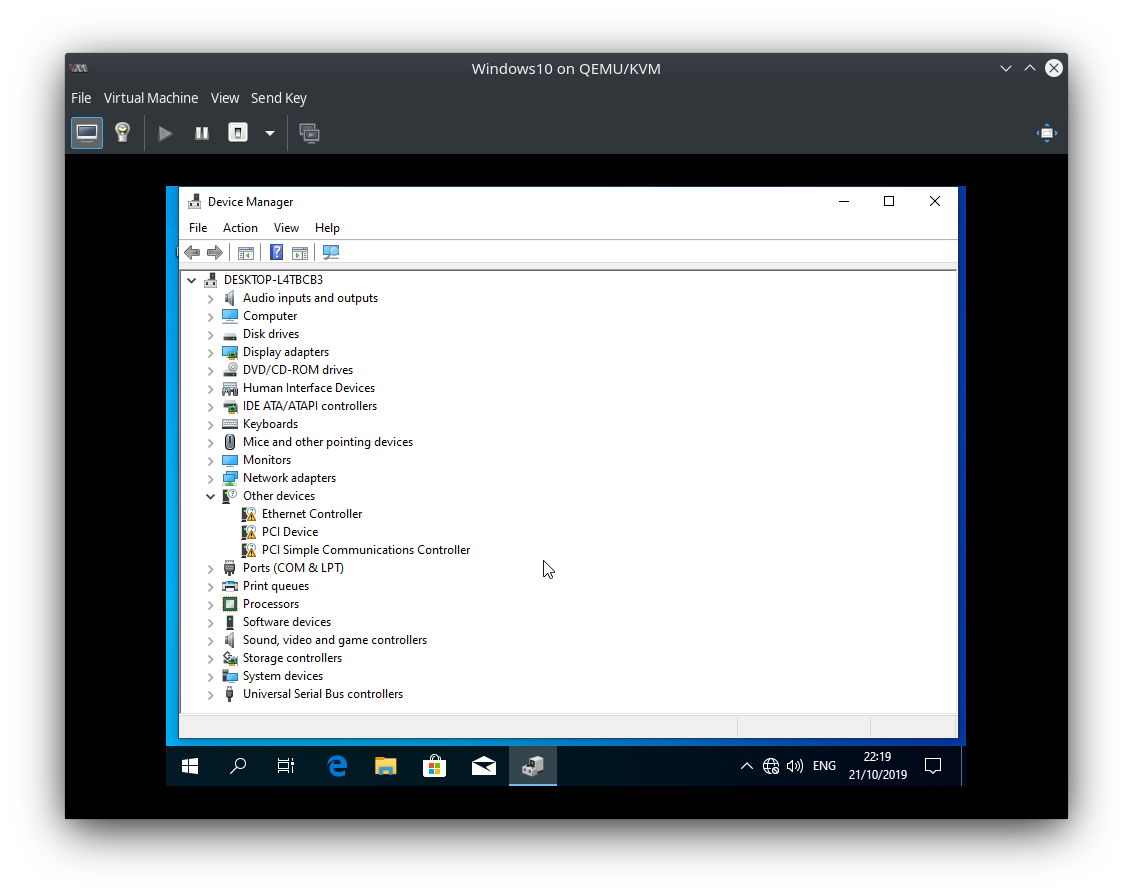Open Device Manager's Help menu
Image resolution: width=1133 pixels, height=896 pixels.
[x=327, y=228]
